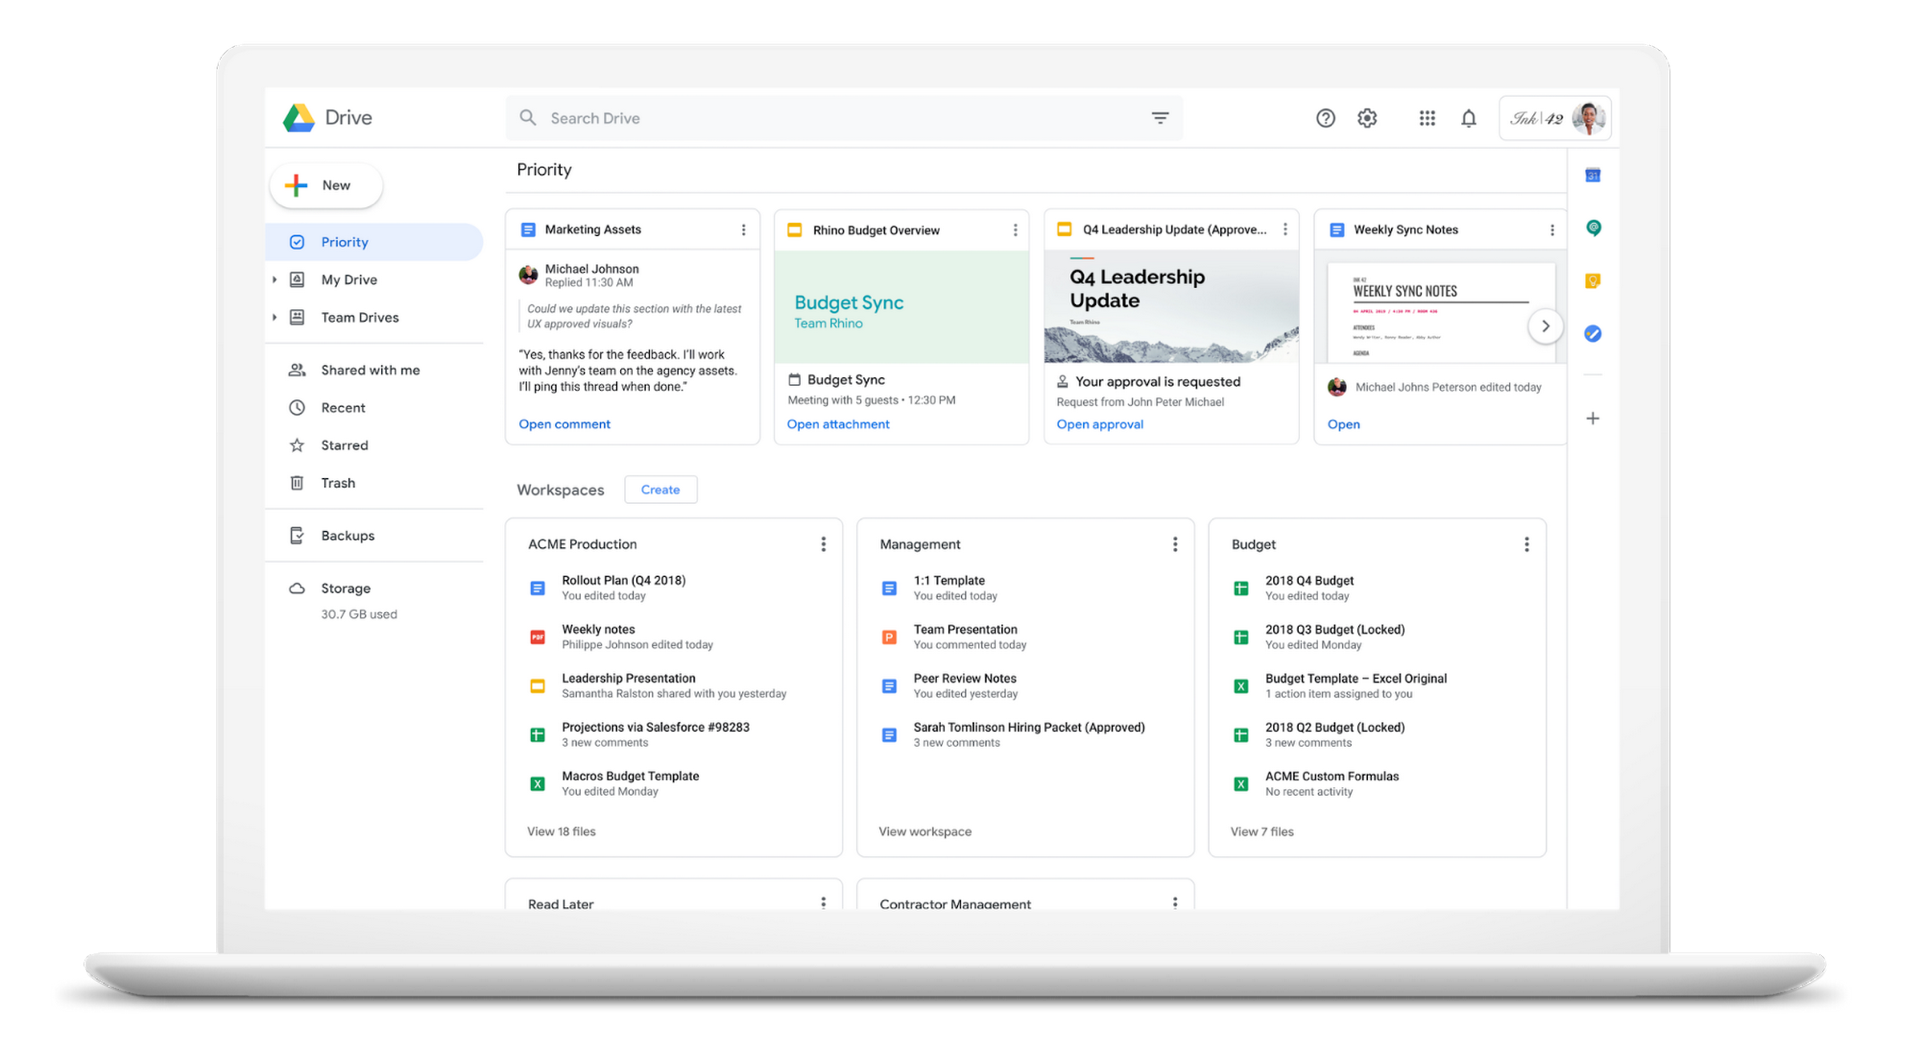The width and height of the screenshot is (1920, 1056).
Task: Click the New button
Action: pyautogui.click(x=326, y=186)
